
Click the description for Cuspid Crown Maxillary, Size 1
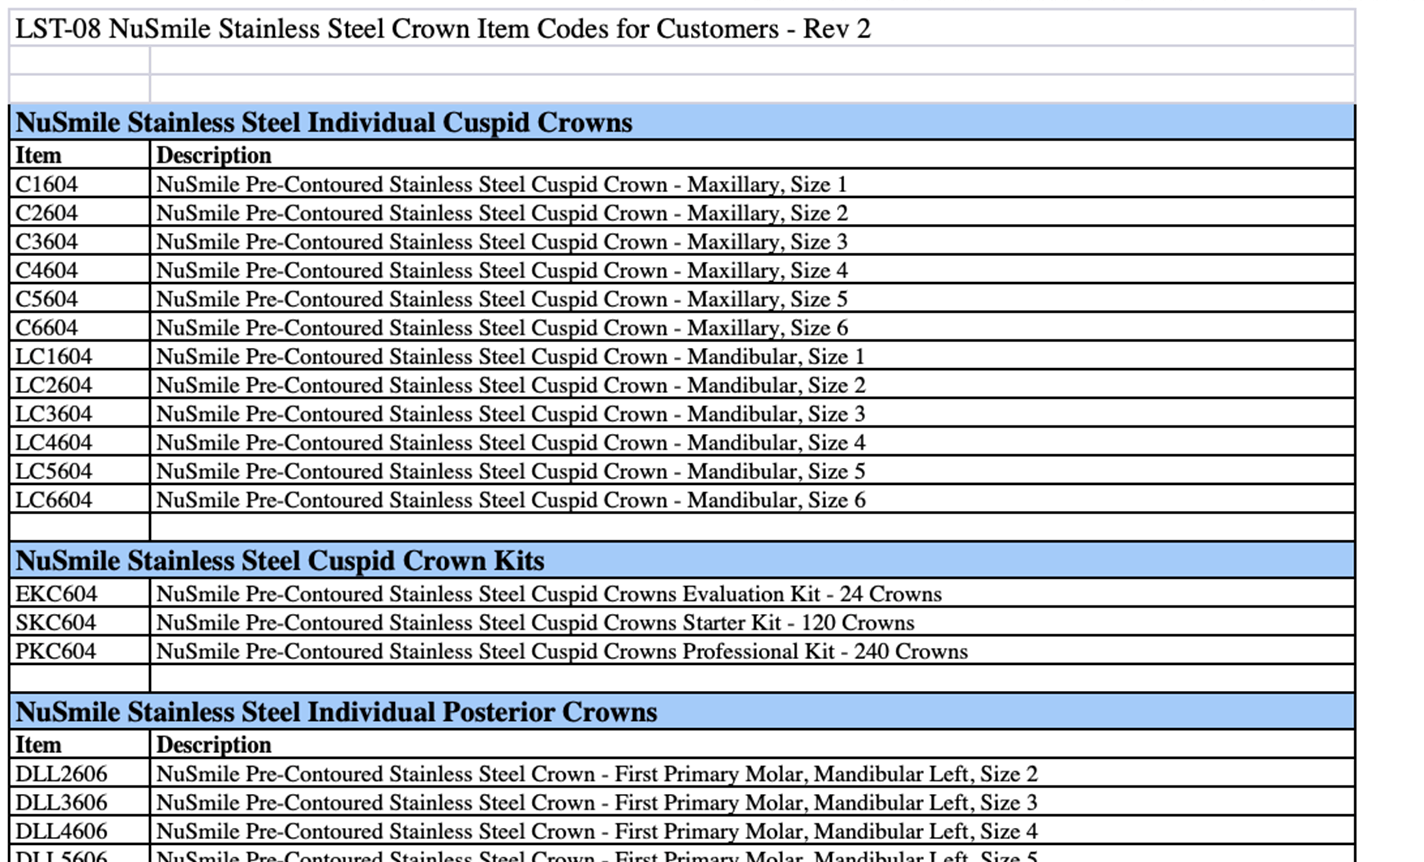click(x=753, y=184)
